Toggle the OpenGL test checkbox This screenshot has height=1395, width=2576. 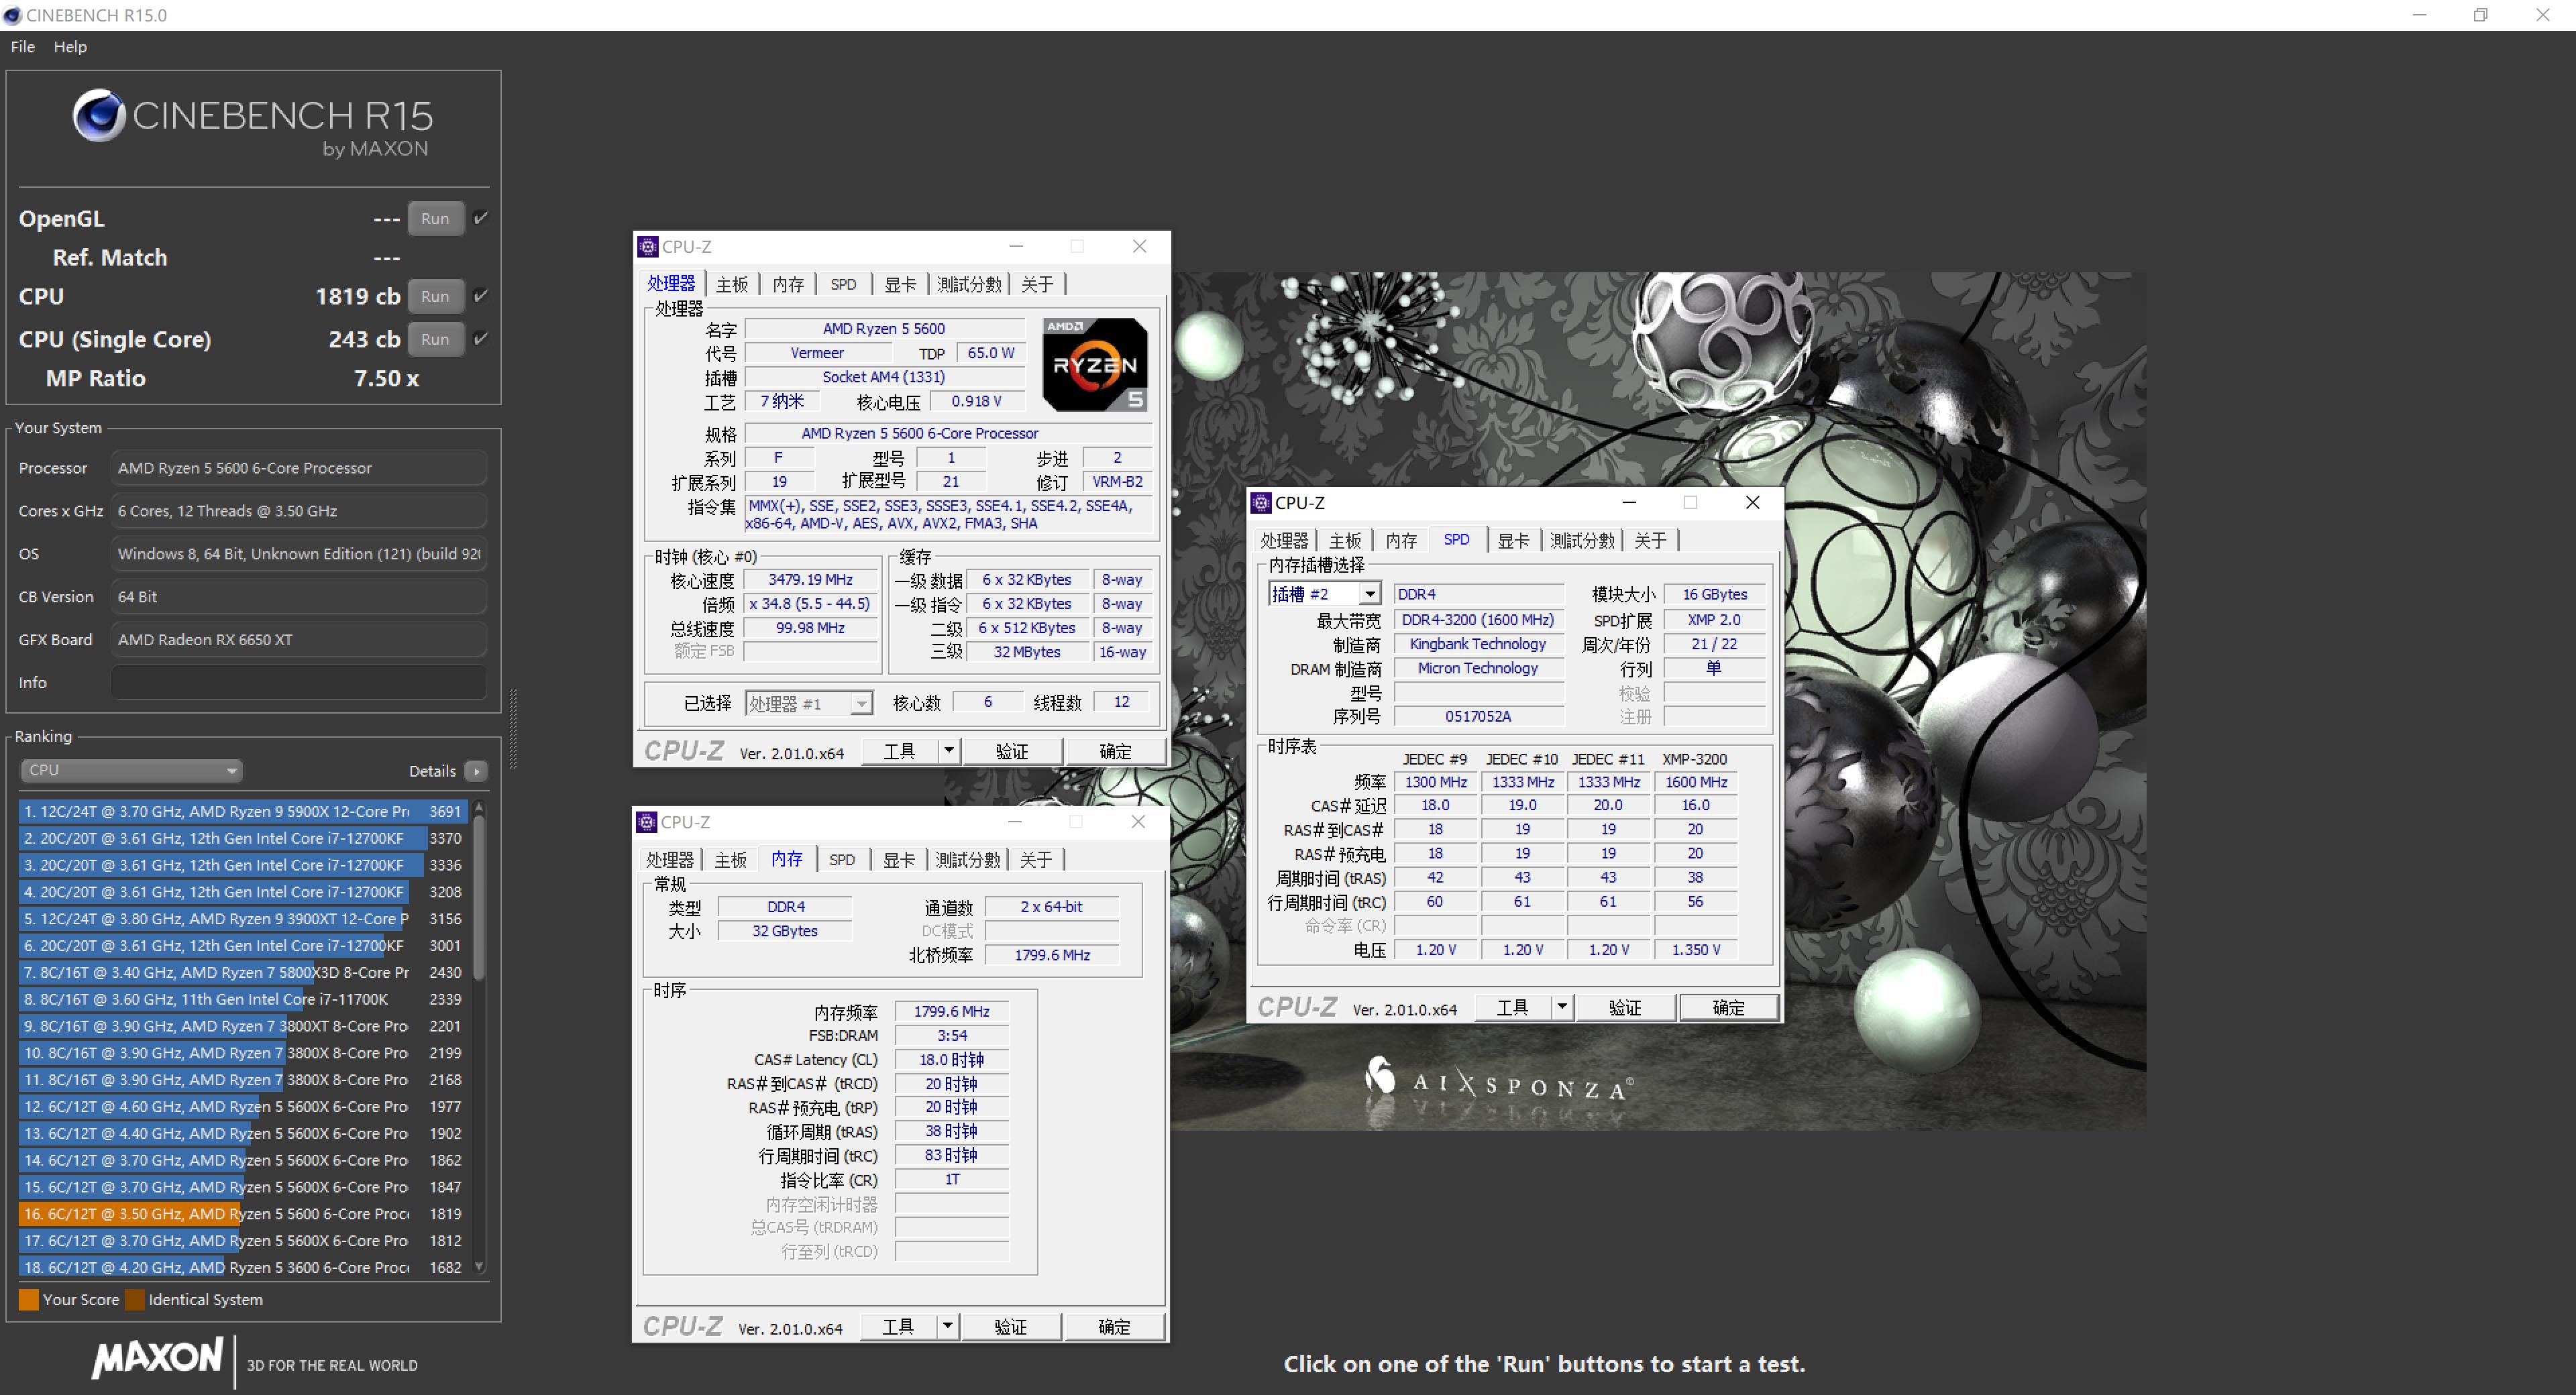point(480,218)
